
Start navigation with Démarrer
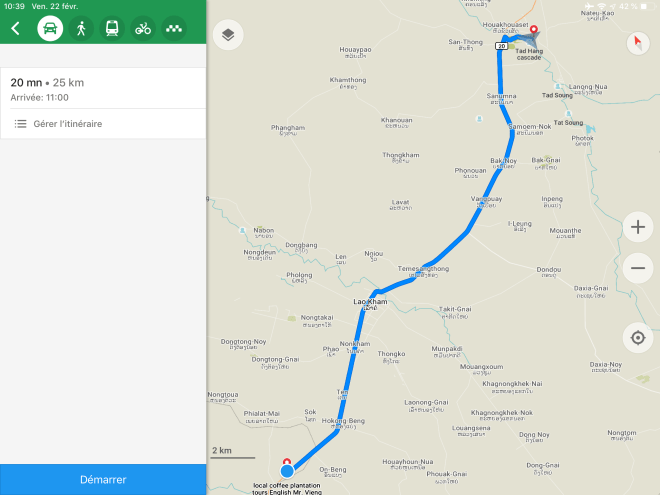click(x=103, y=479)
